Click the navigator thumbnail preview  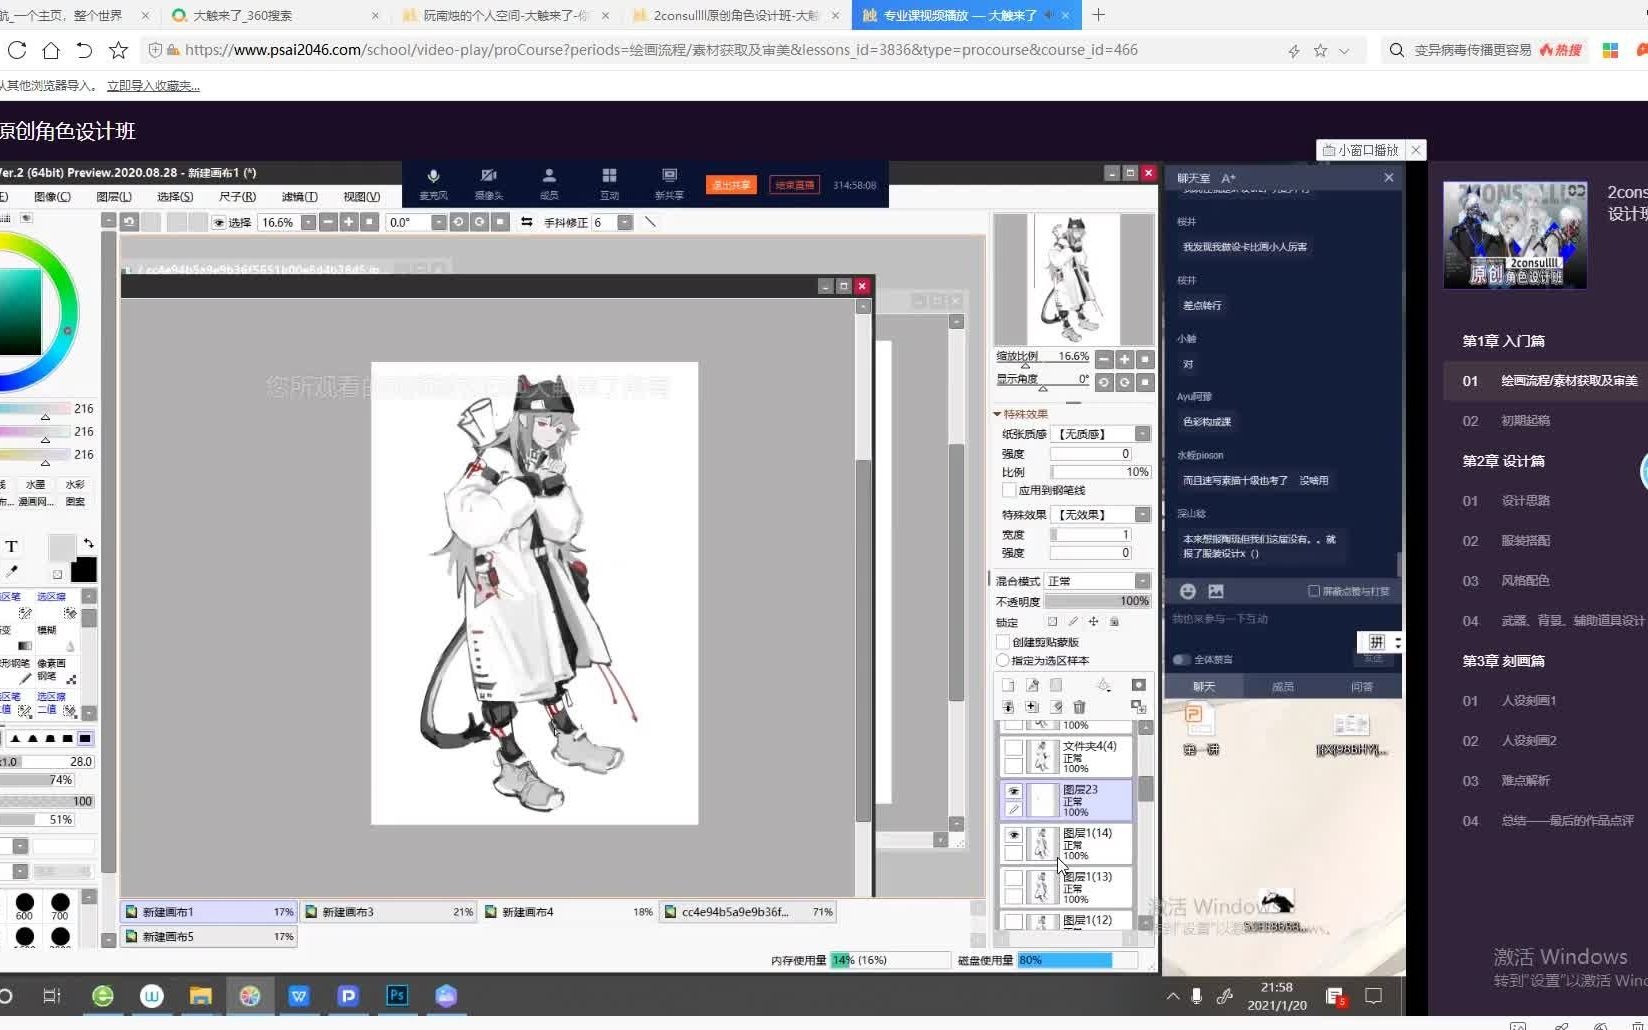coord(1074,279)
